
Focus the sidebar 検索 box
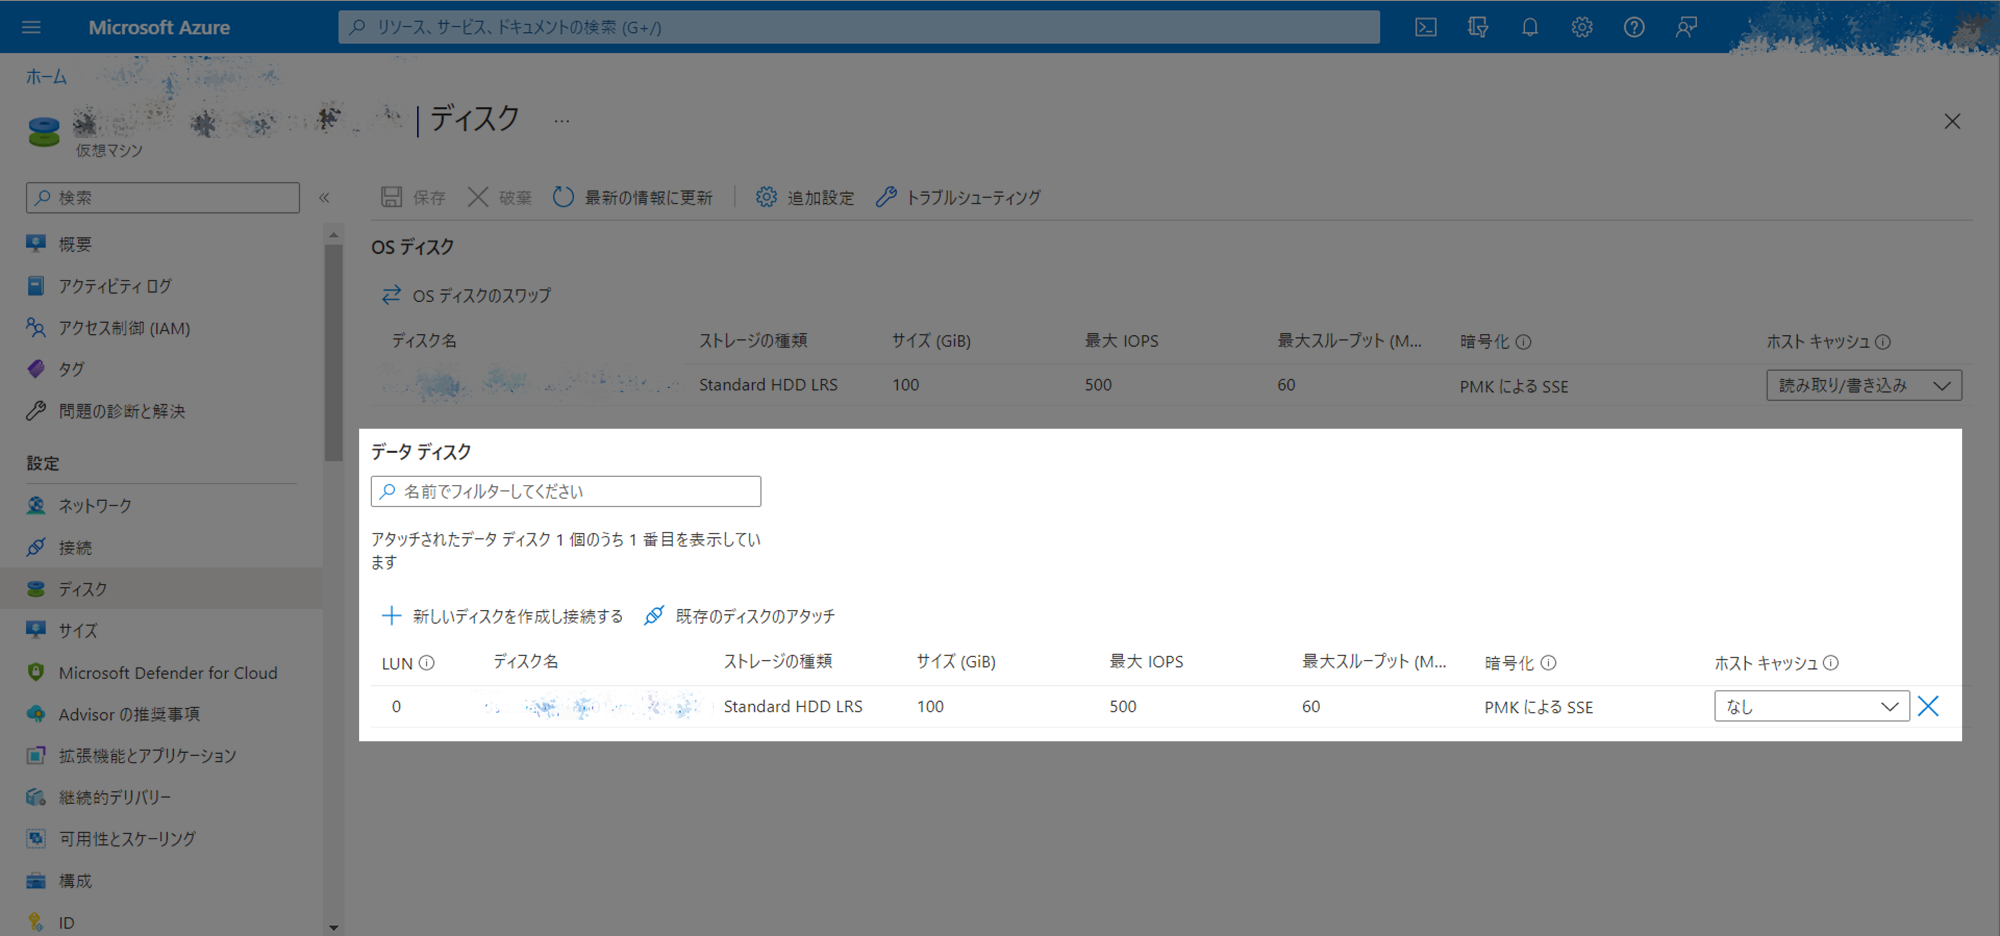coord(163,197)
